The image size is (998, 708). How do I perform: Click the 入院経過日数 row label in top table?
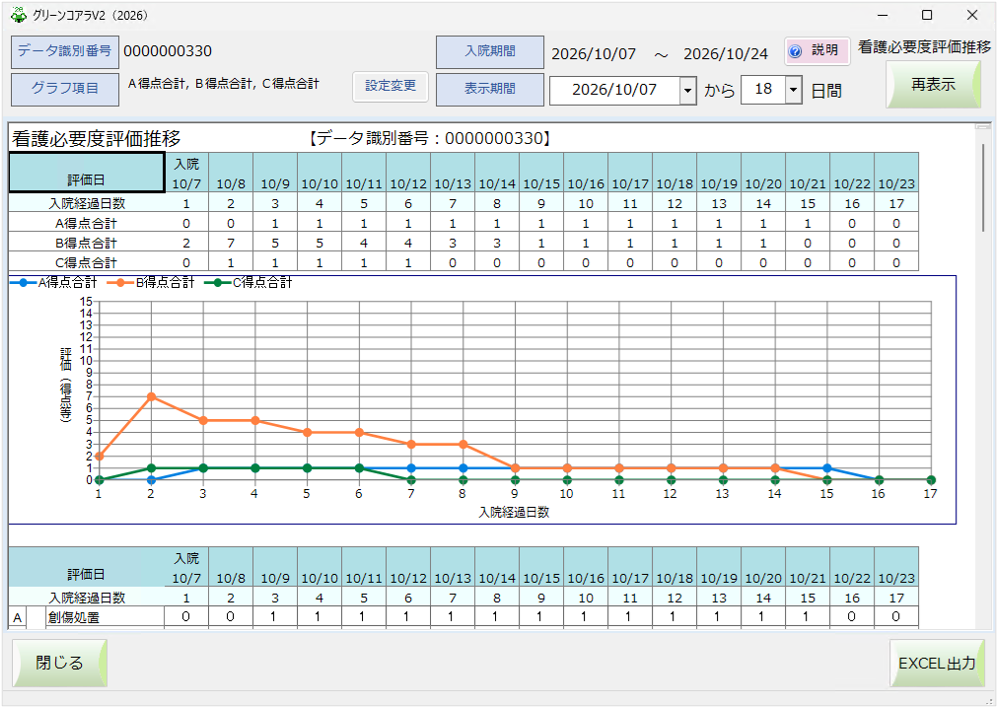click(x=87, y=203)
